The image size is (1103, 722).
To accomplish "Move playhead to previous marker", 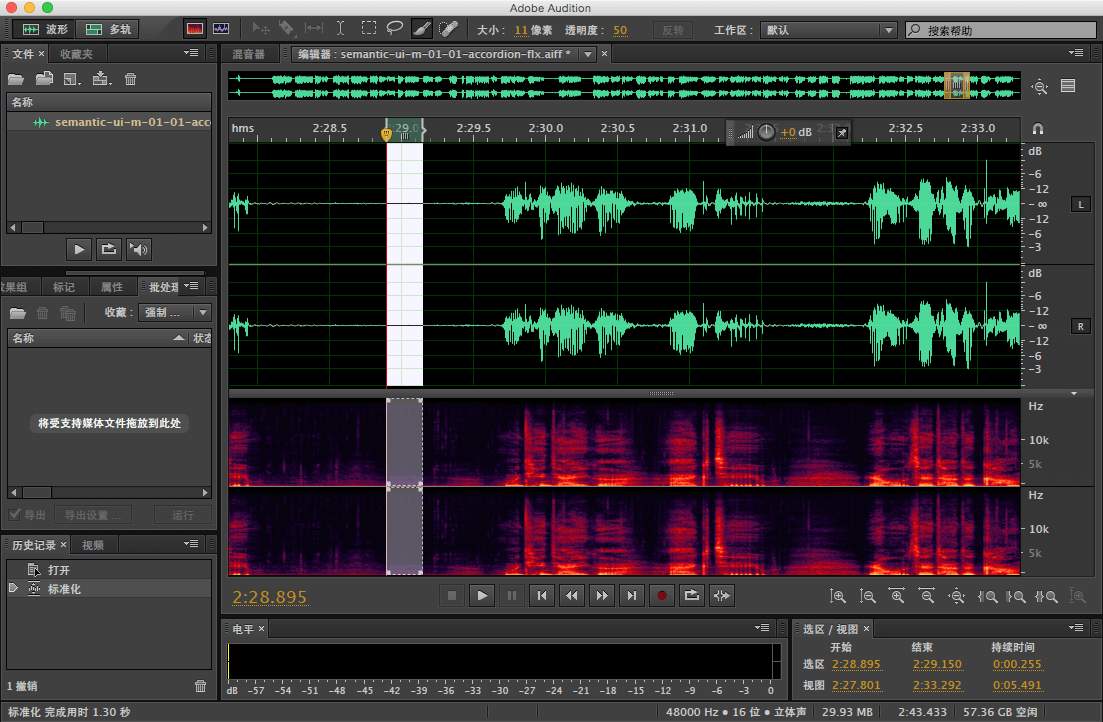I will click(542, 595).
